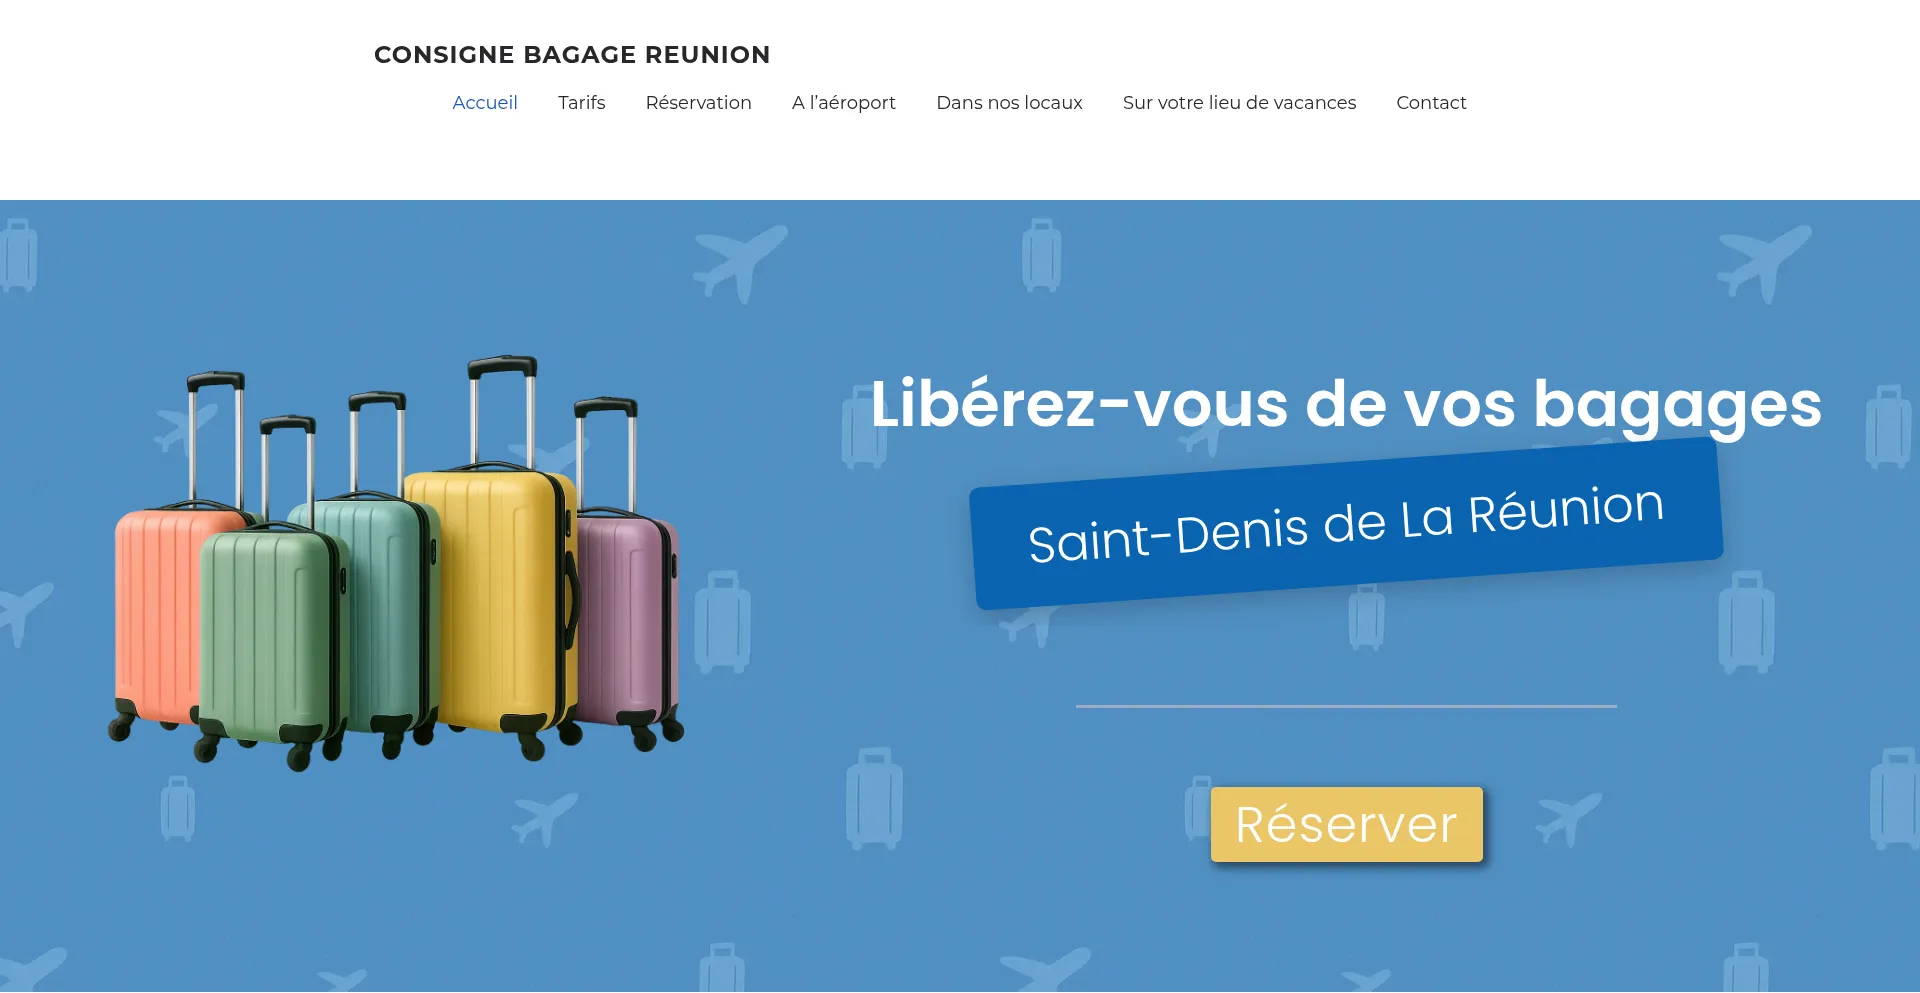Open the Réservation menu link
The height and width of the screenshot is (993, 1920).
(x=699, y=103)
